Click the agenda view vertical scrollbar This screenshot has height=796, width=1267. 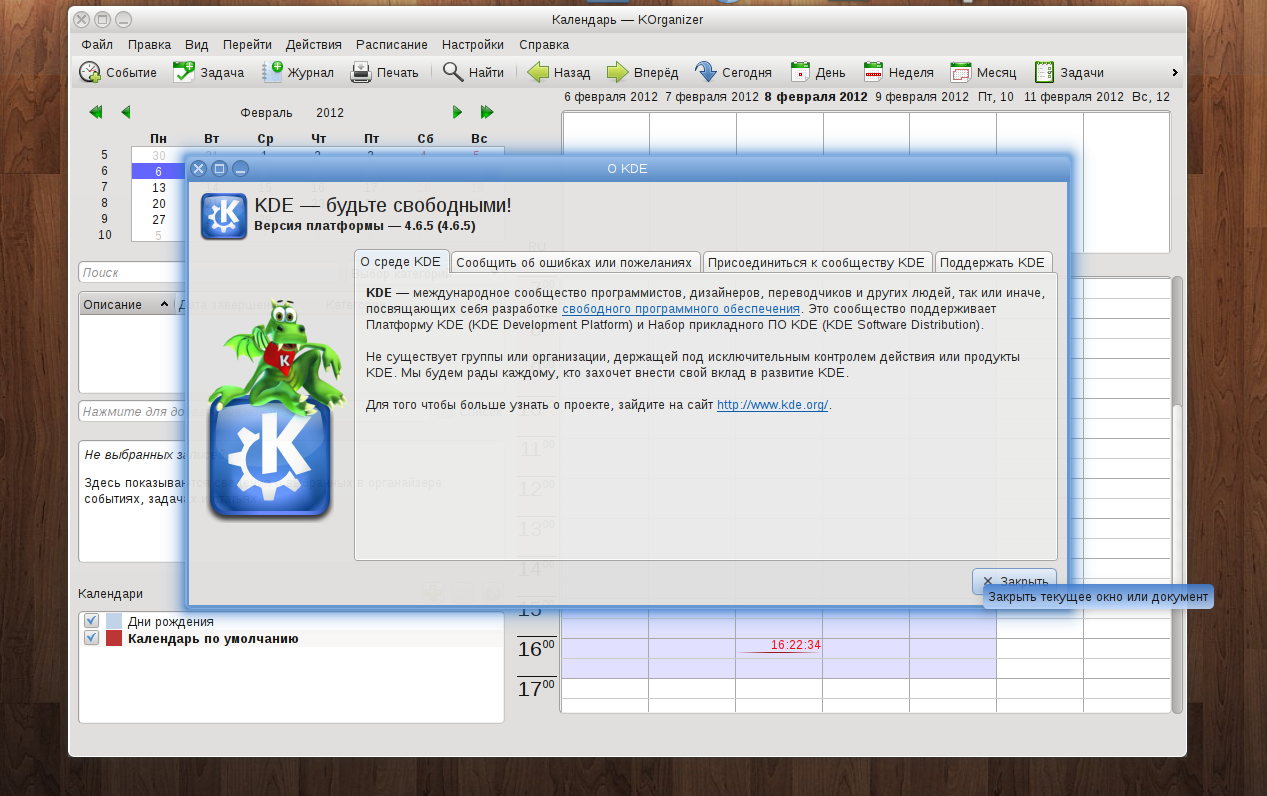(x=1177, y=494)
